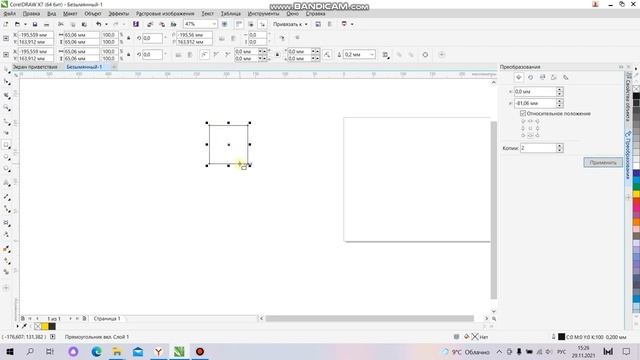Increase the copies count stepper

click(560, 146)
